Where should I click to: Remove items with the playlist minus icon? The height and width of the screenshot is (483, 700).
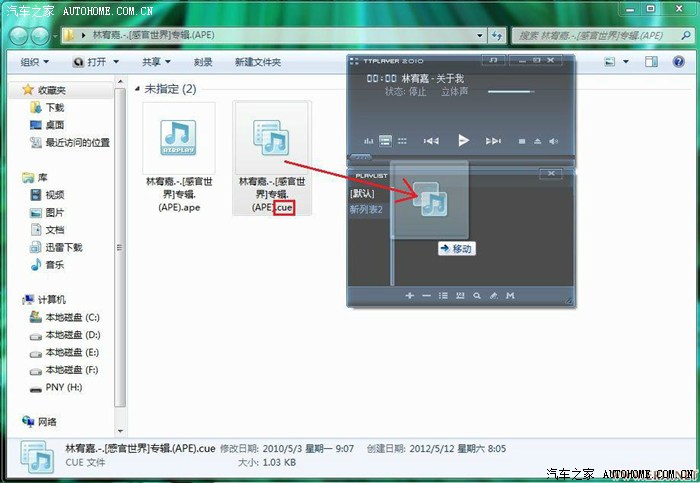coord(426,296)
